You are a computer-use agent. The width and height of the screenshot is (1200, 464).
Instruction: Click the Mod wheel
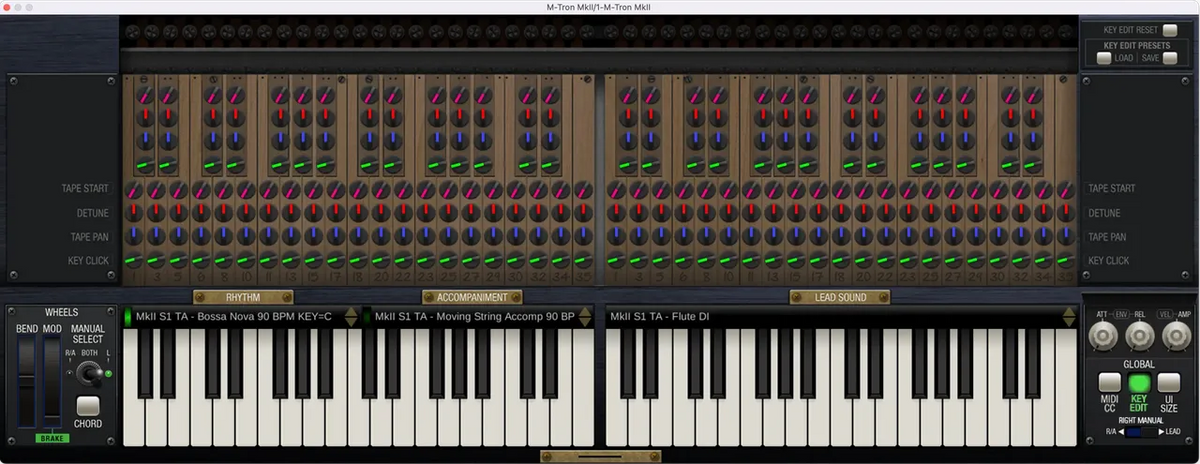[52, 383]
